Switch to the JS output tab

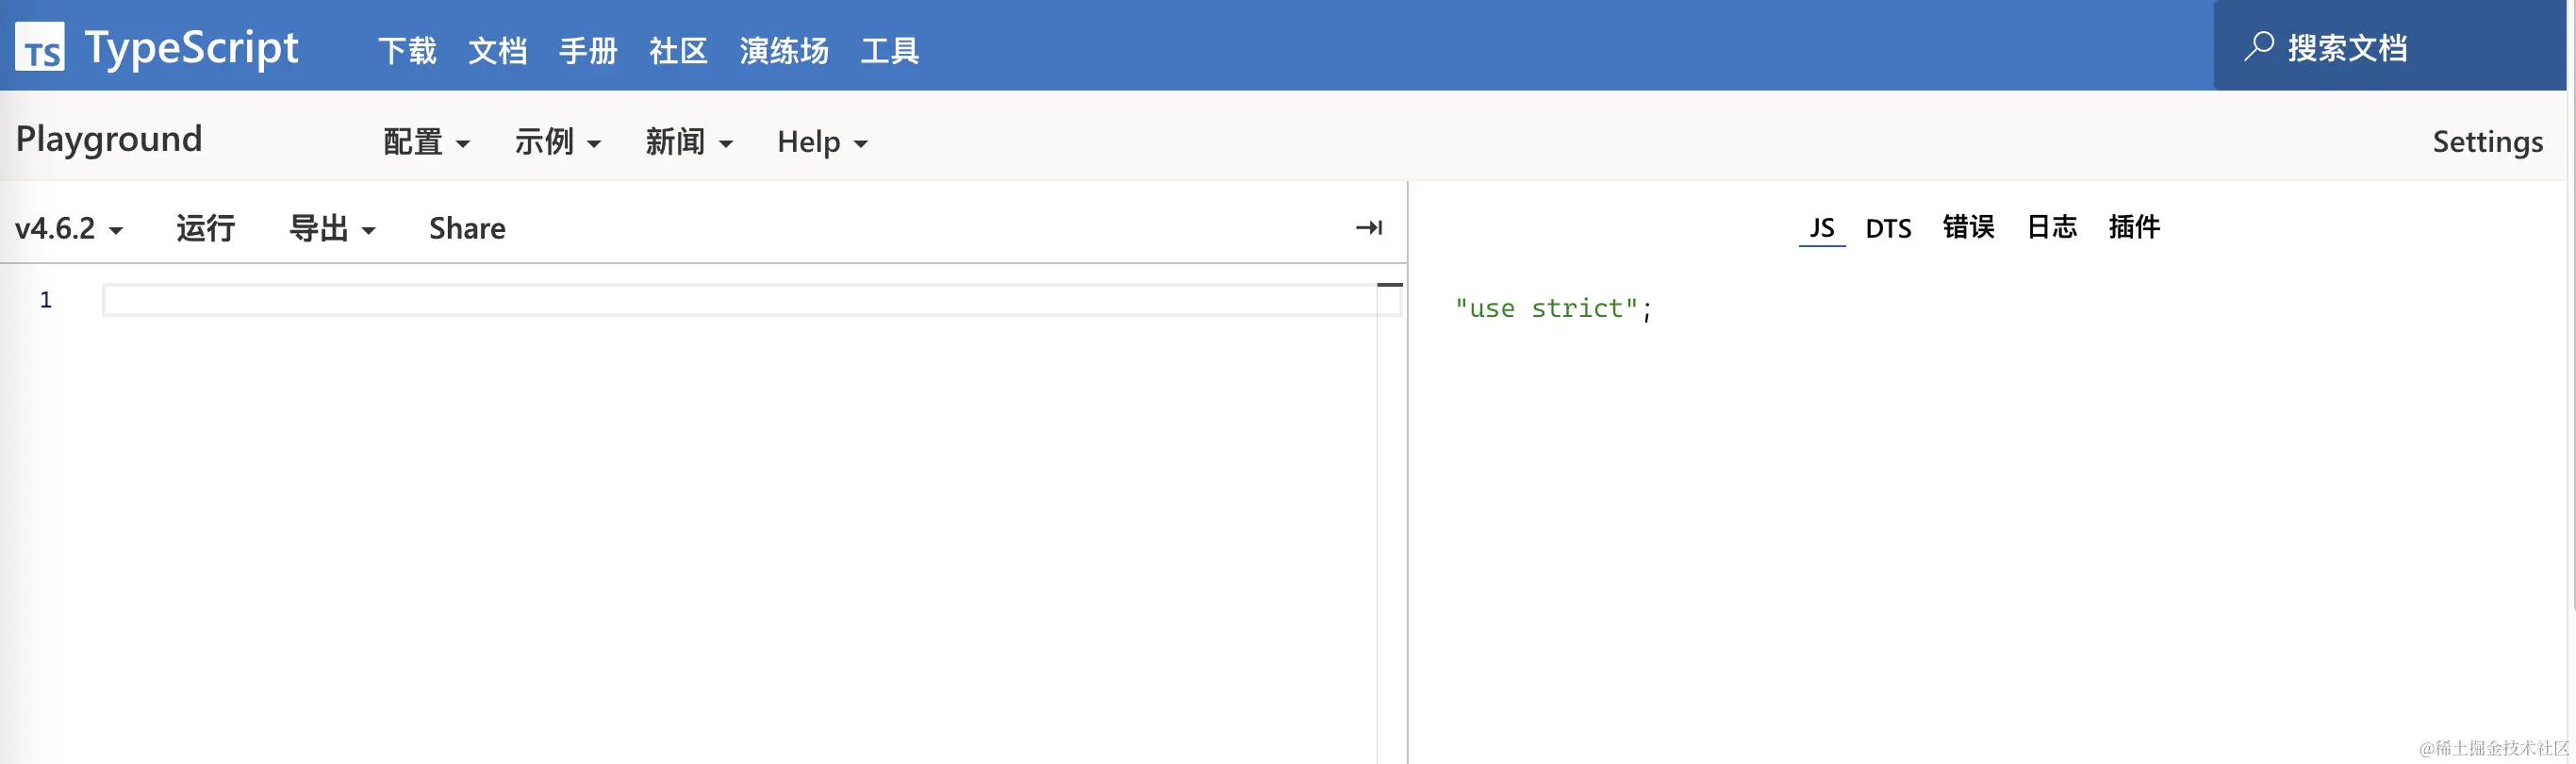[x=1821, y=228]
